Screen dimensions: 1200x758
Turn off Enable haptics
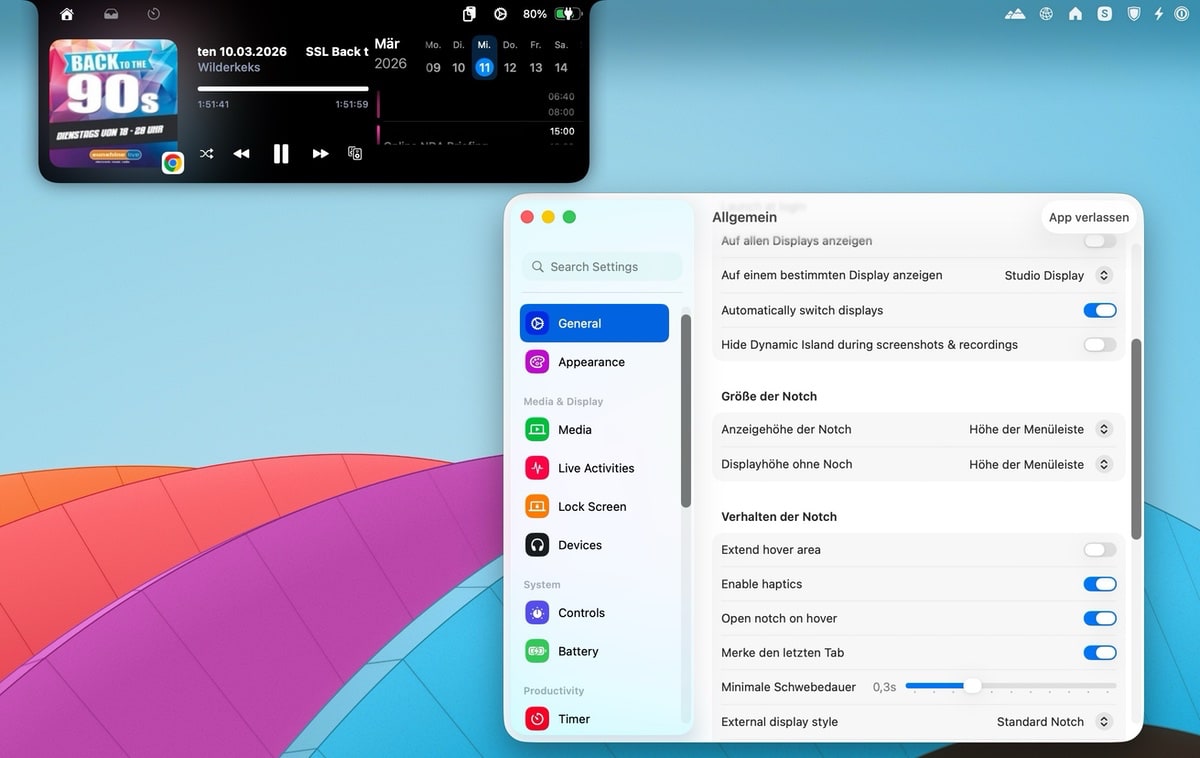coord(1100,583)
